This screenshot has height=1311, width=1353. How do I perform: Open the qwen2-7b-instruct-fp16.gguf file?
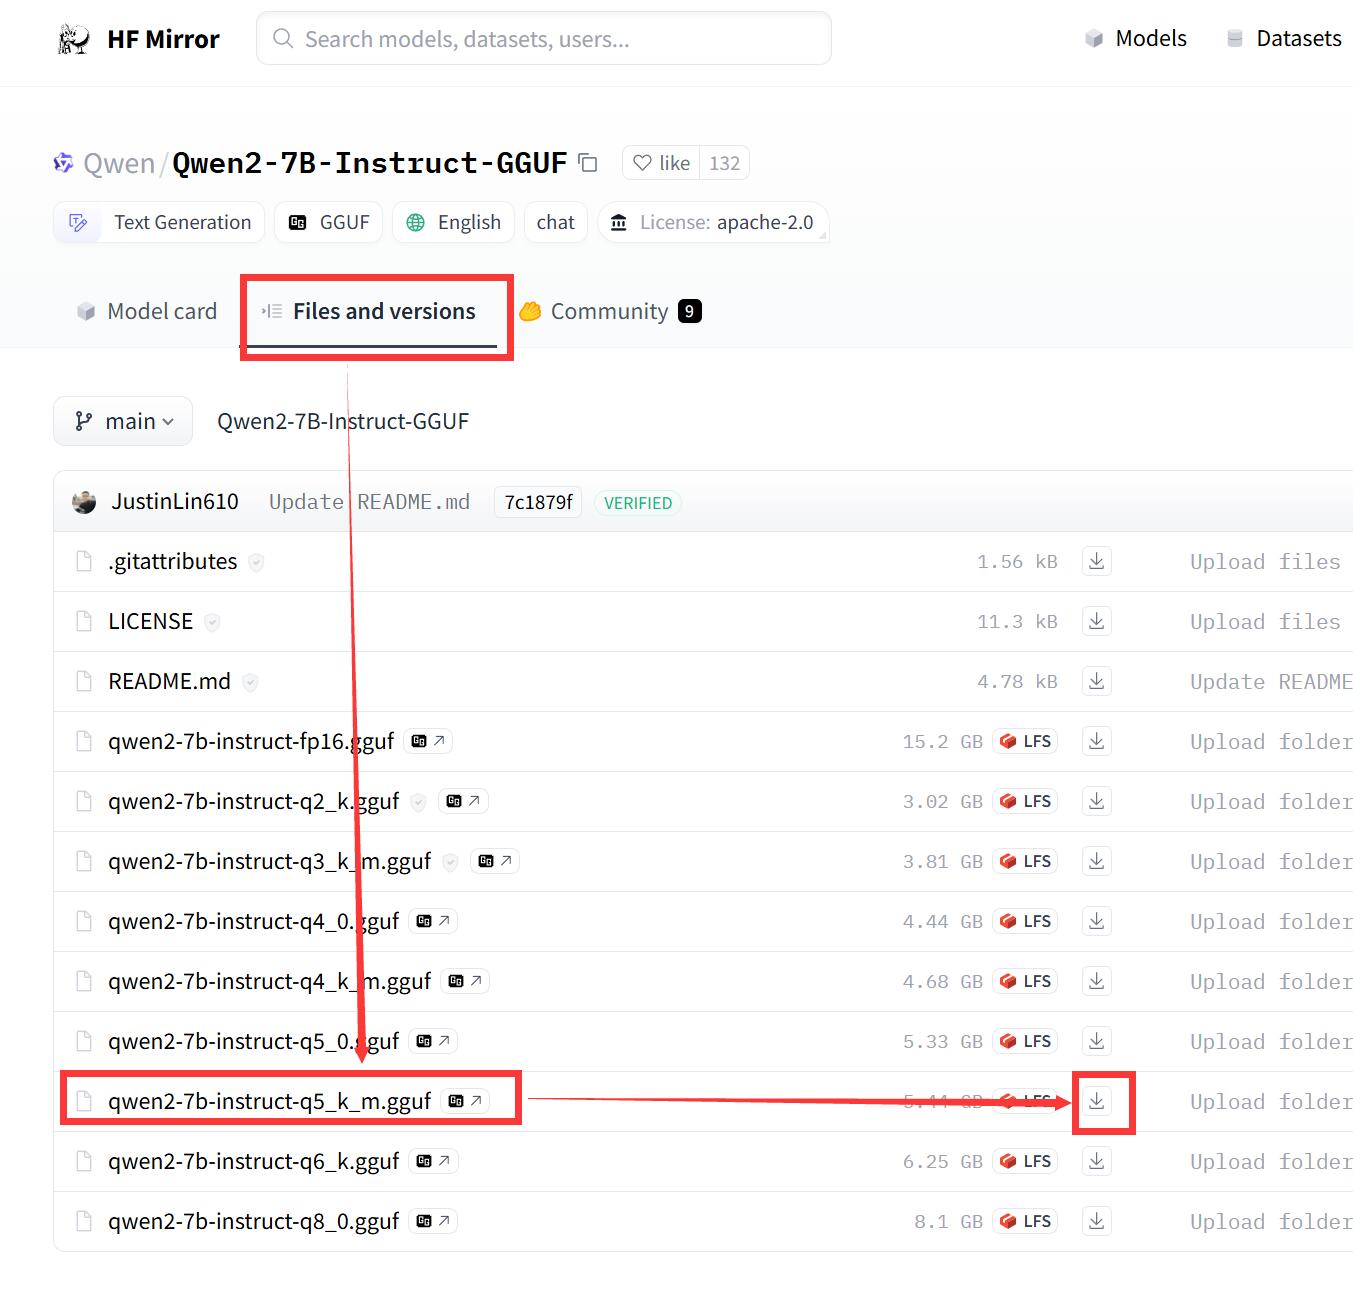tap(251, 742)
